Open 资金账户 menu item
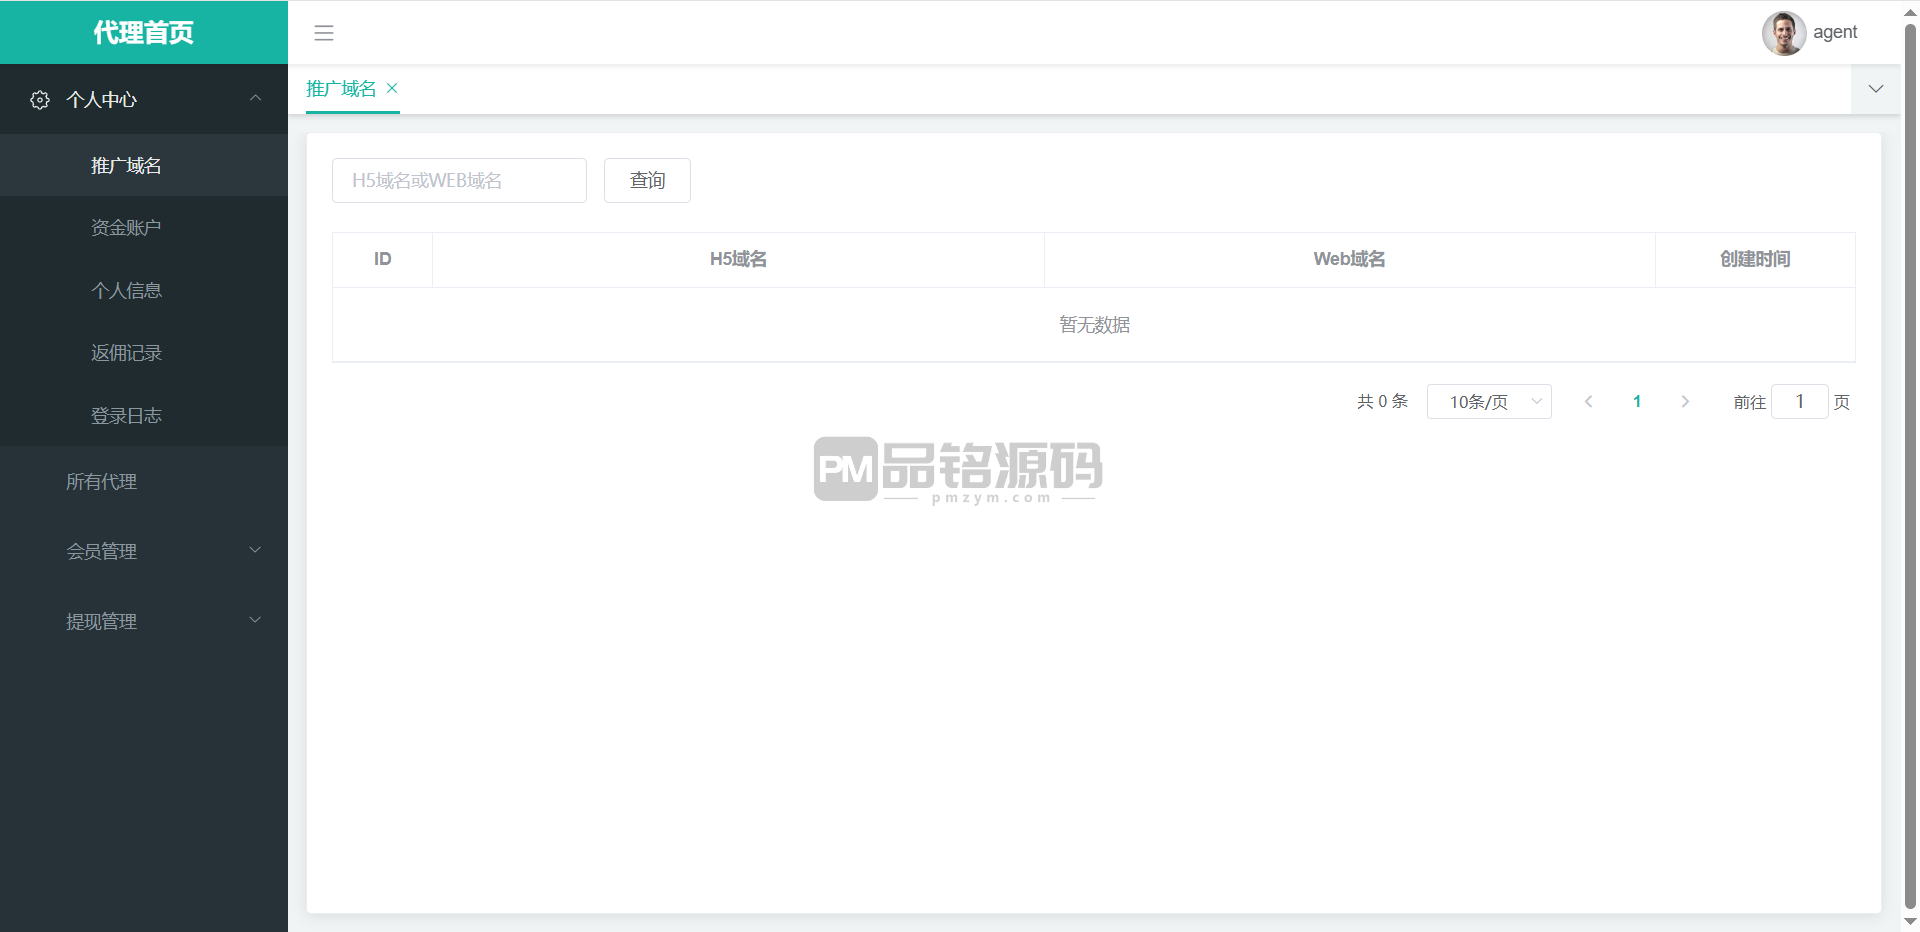This screenshot has width=1920, height=932. [144, 228]
